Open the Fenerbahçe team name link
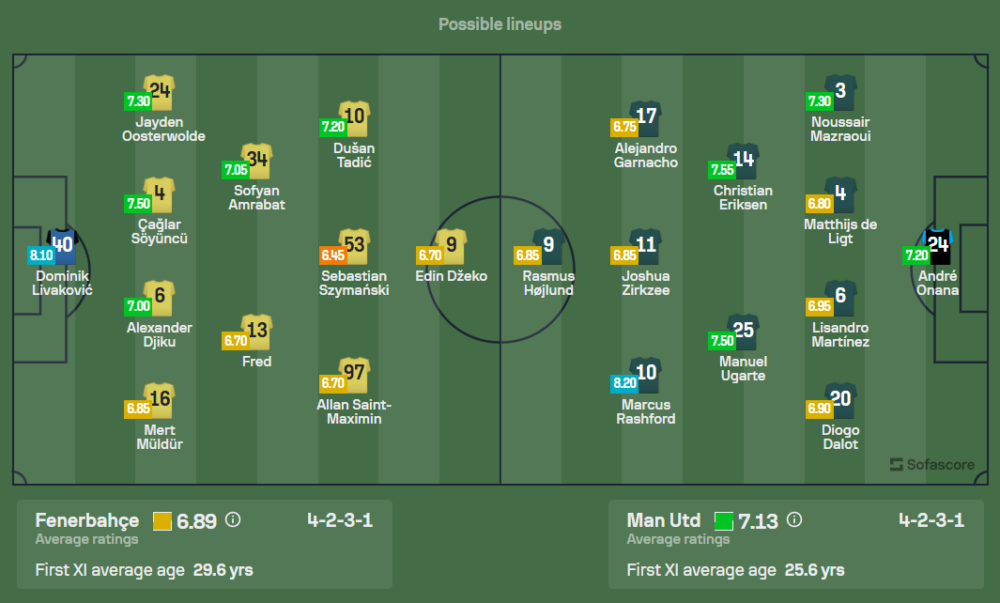The width and height of the screenshot is (1000, 603). coord(87,520)
